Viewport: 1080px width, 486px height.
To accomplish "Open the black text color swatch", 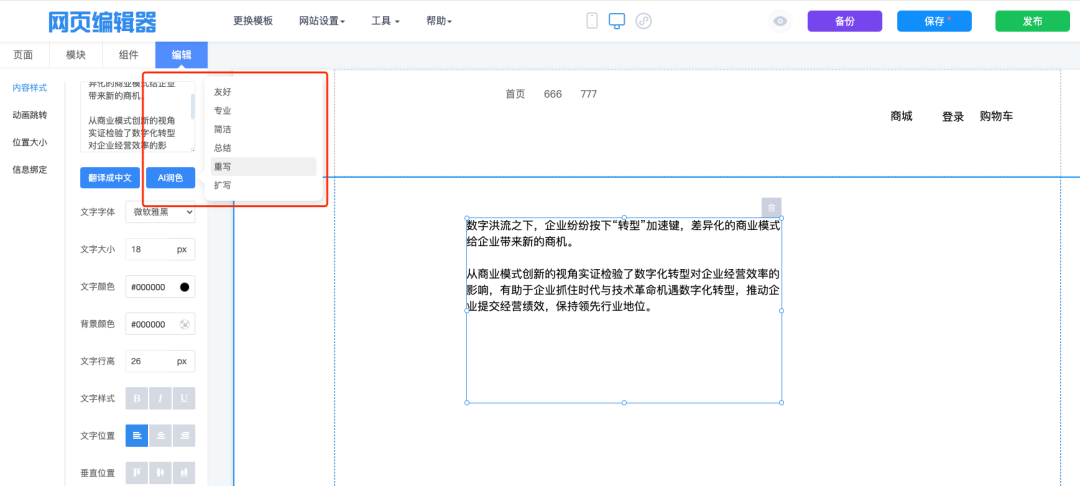I will [x=184, y=287].
